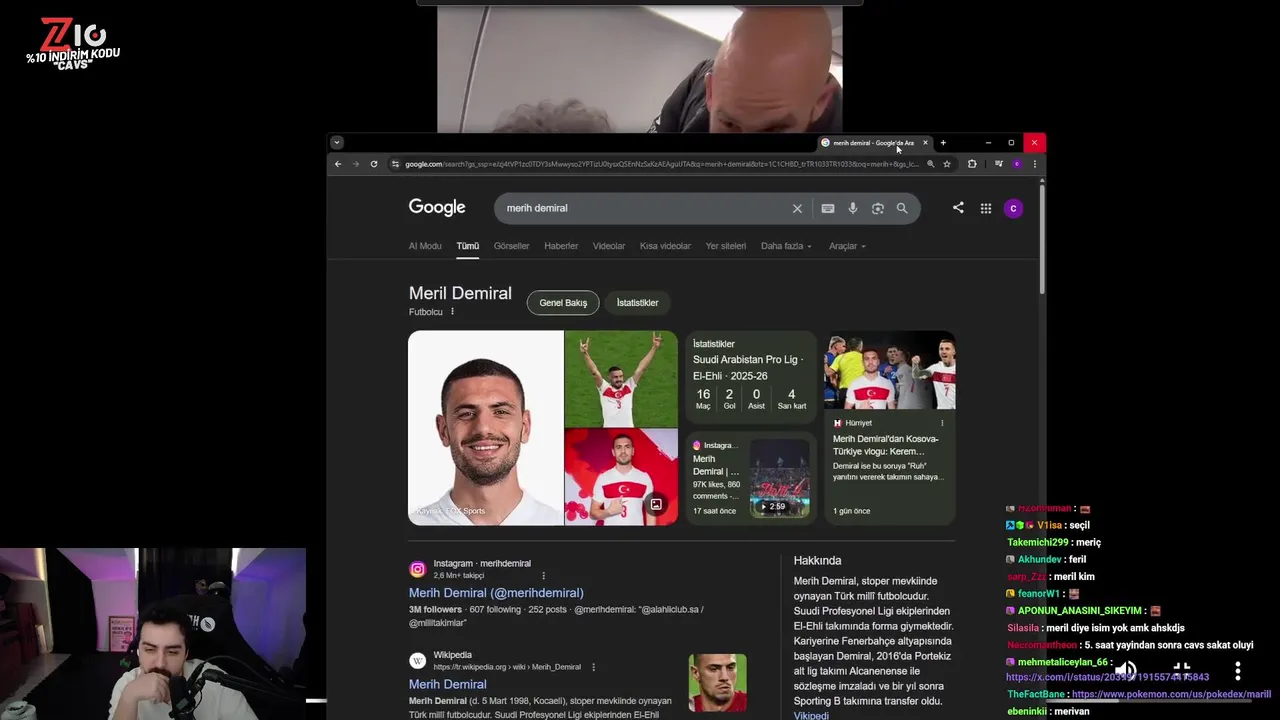Click the Google logo
The height and width of the screenshot is (720, 1280).
pos(437,207)
